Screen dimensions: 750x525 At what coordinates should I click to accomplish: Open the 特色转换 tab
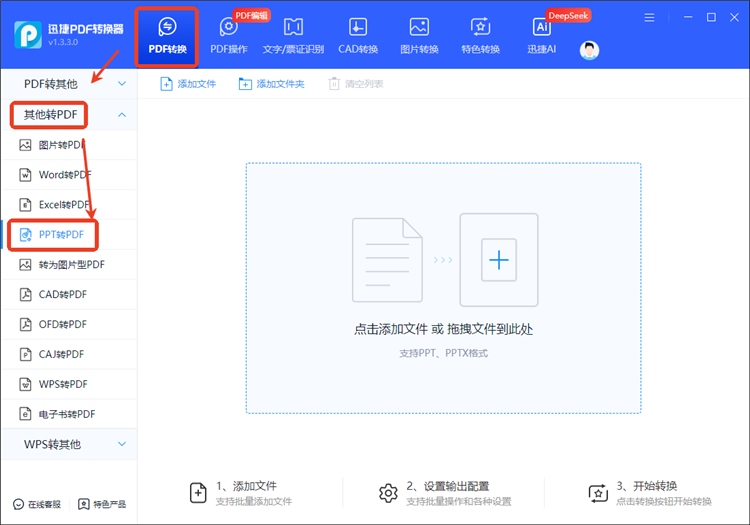pyautogui.click(x=480, y=36)
